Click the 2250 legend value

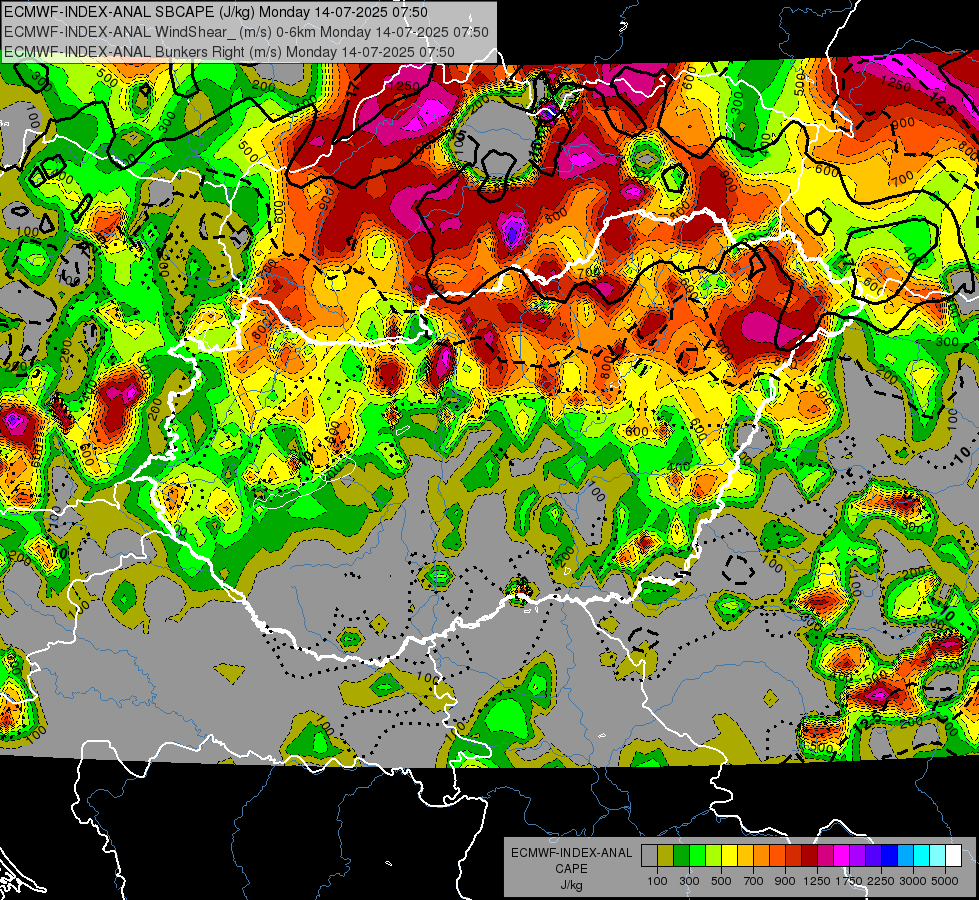coord(882,881)
